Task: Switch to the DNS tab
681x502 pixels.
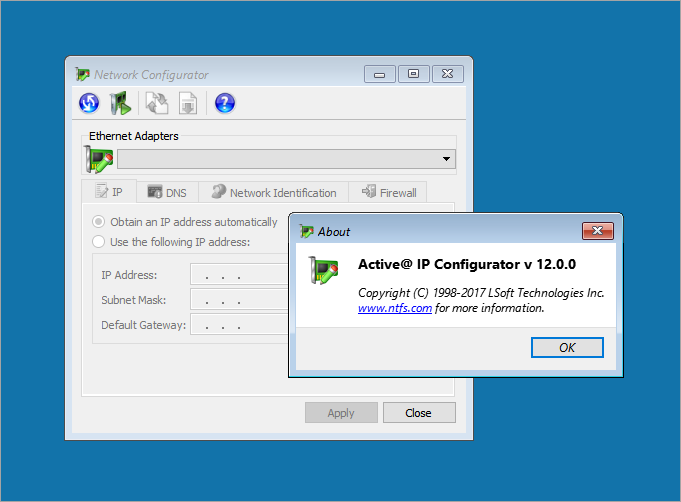Action: coord(167,192)
